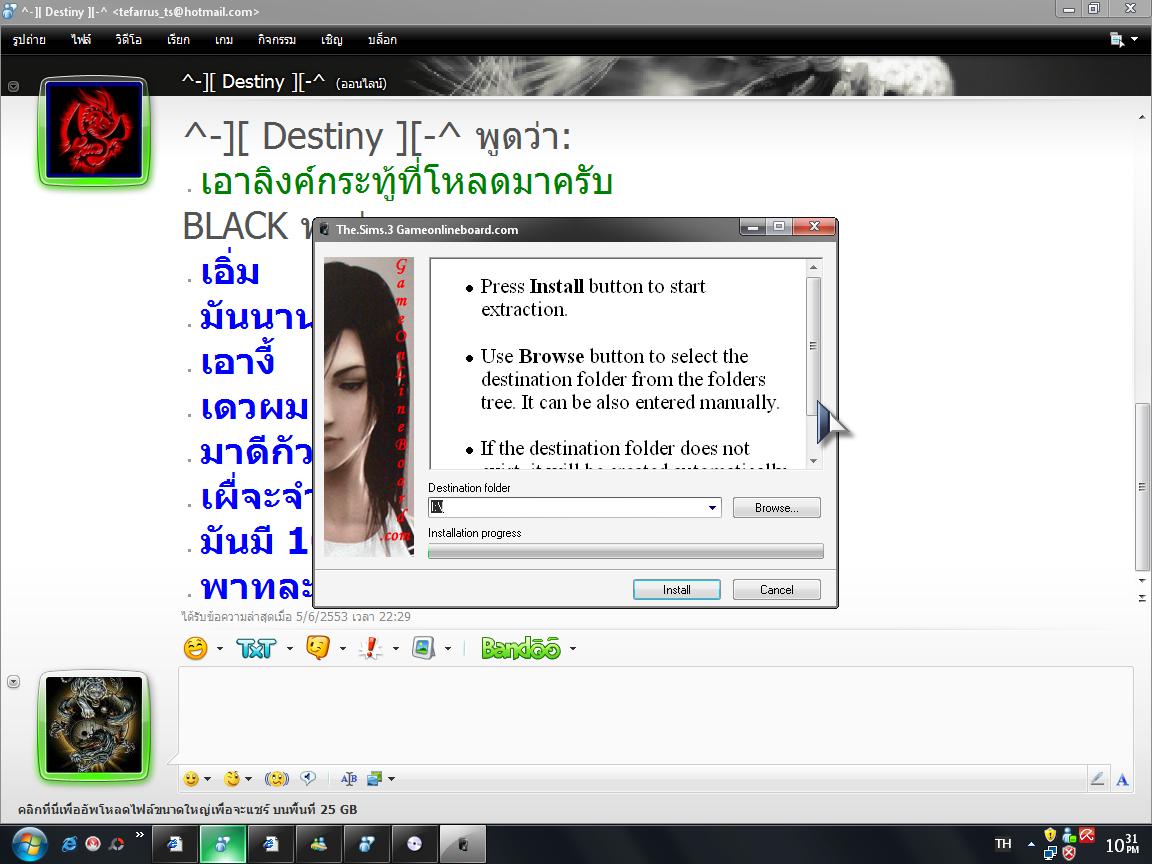
Task: Show hidden tray icons arrow
Action: click(x=1031, y=844)
